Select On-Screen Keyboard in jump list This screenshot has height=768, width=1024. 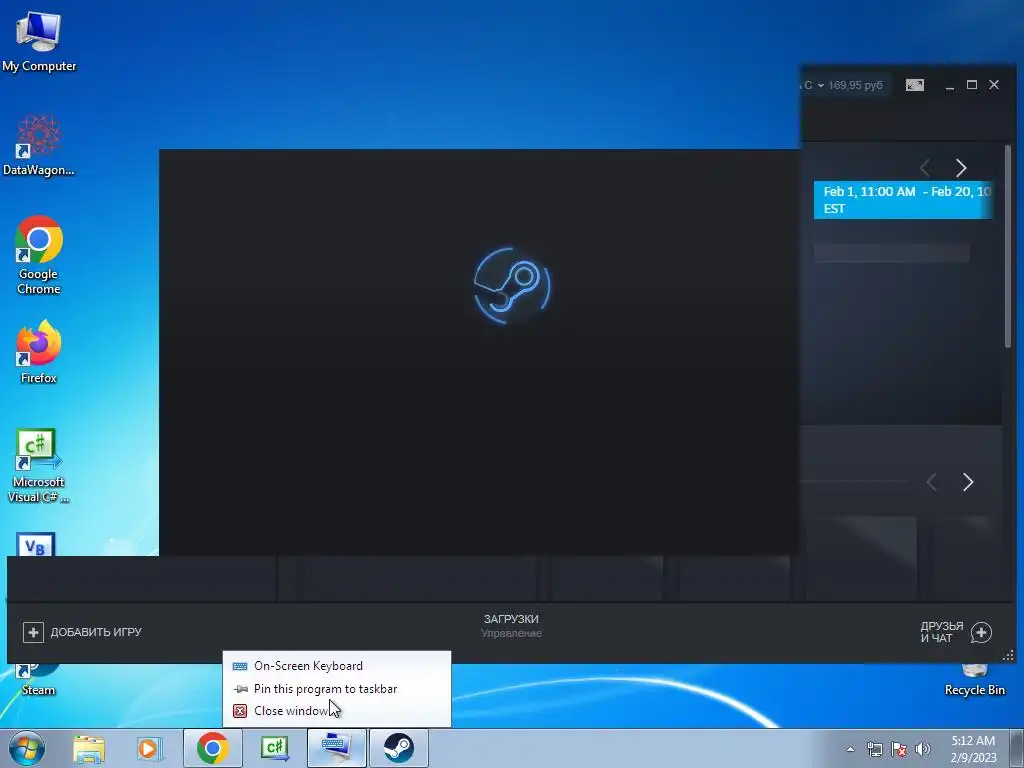click(x=337, y=666)
